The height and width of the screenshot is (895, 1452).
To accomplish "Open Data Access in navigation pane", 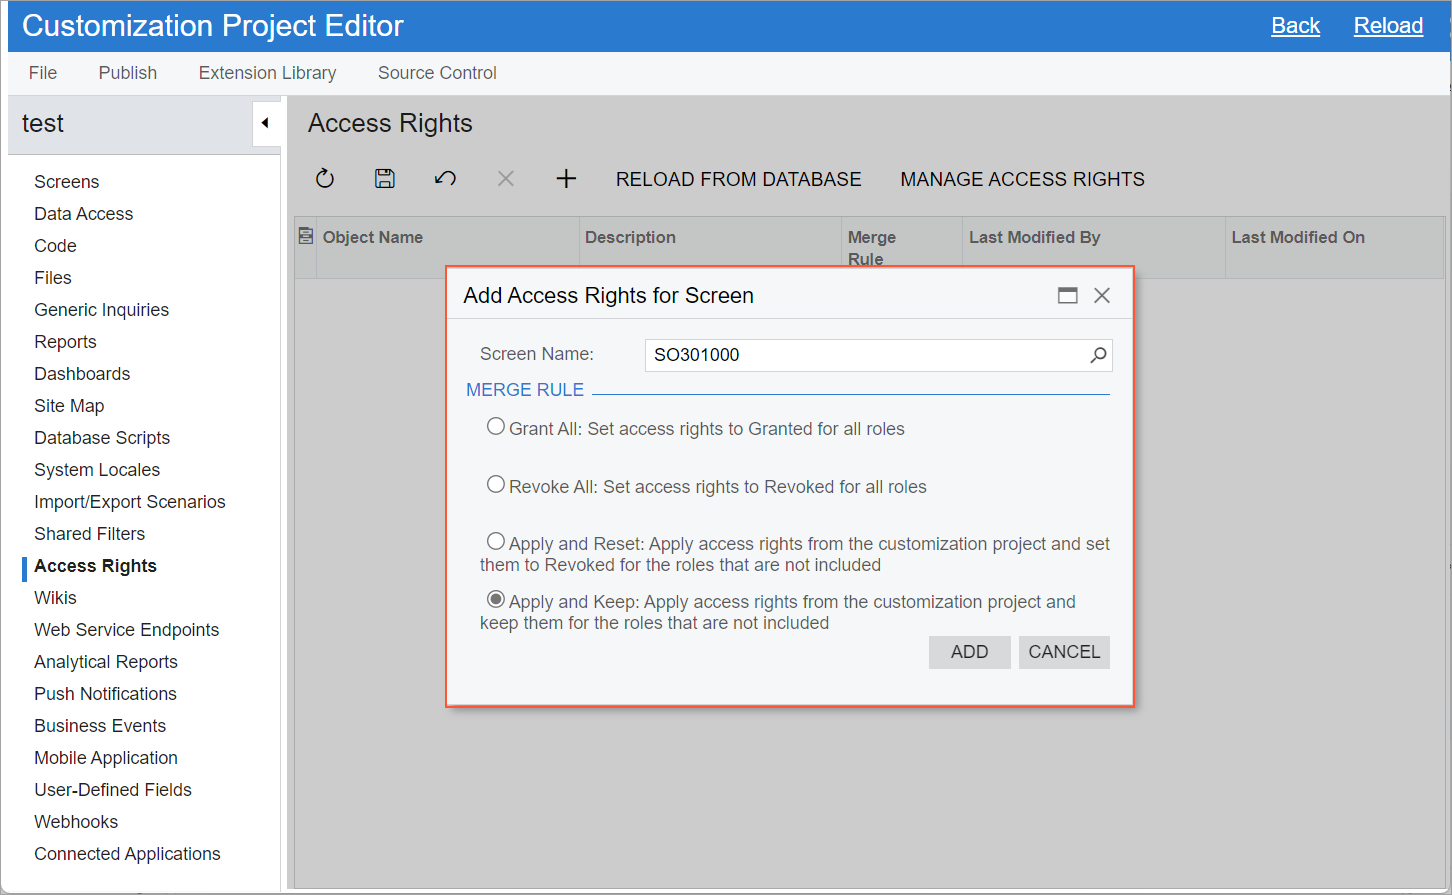I will [x=84, y=214].
